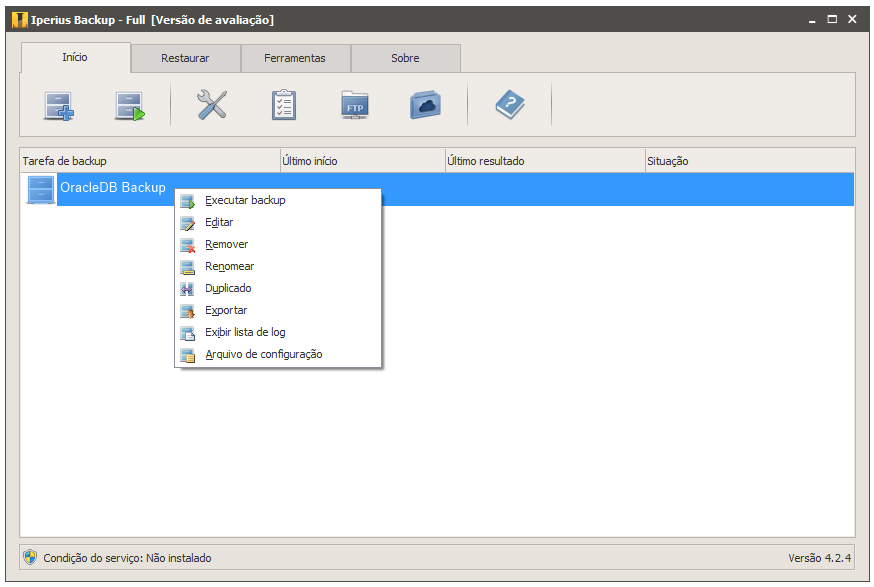Screen dimensions: 874x587
Task: Open general settings wrench icon
Action: pos(212,105)
